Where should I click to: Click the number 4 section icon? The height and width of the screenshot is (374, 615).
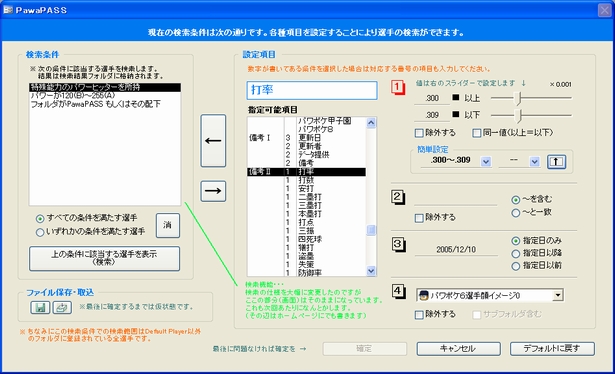398,291
